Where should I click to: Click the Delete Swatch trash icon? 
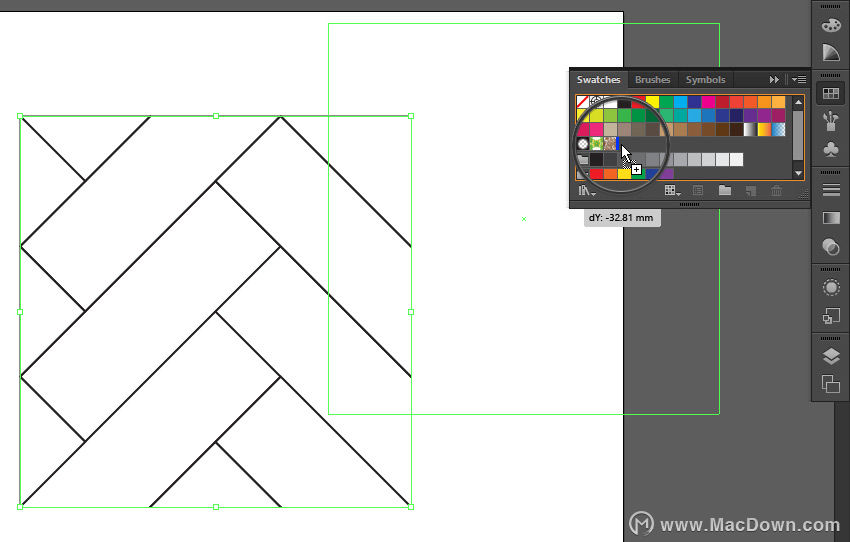coord(776,190)
